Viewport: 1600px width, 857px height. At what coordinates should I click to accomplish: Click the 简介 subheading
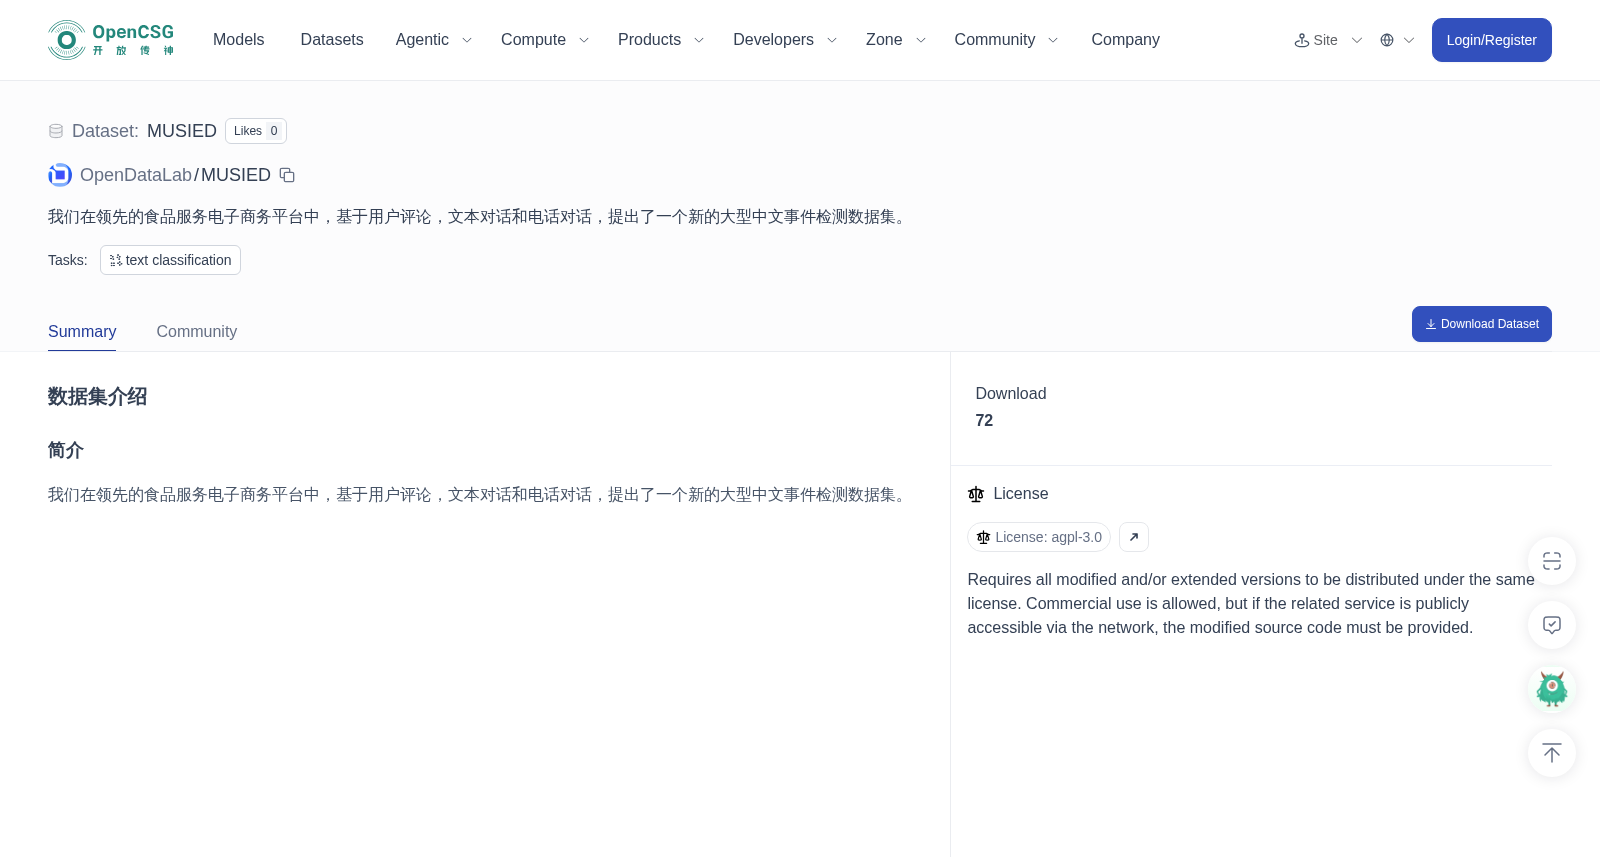point(66,450)
